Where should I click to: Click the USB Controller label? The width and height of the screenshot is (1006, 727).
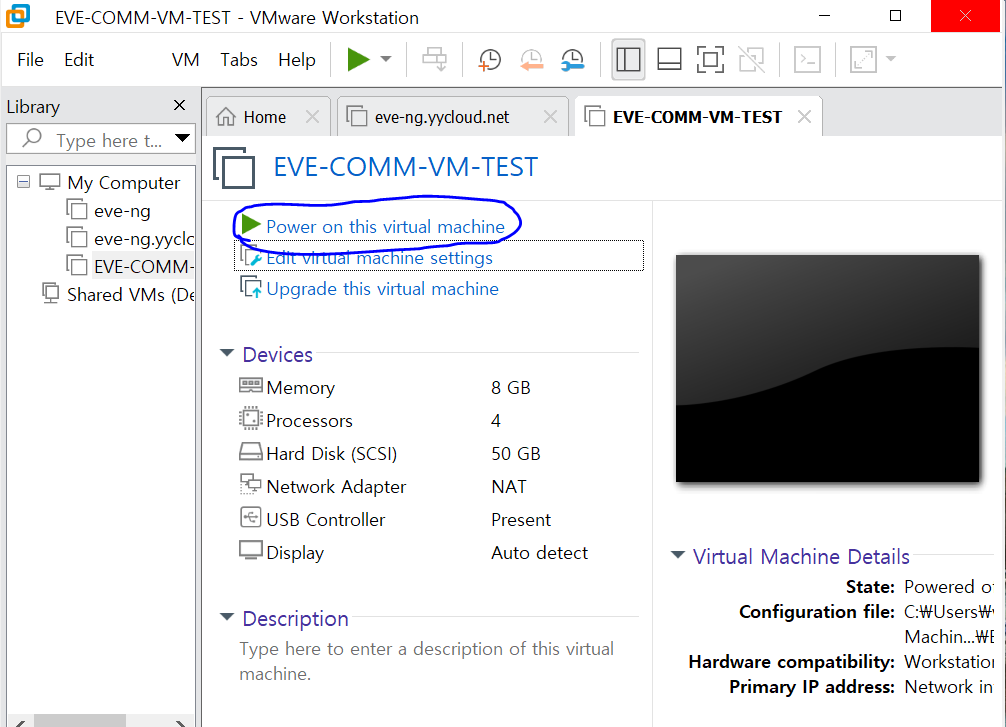coord(325,520)
